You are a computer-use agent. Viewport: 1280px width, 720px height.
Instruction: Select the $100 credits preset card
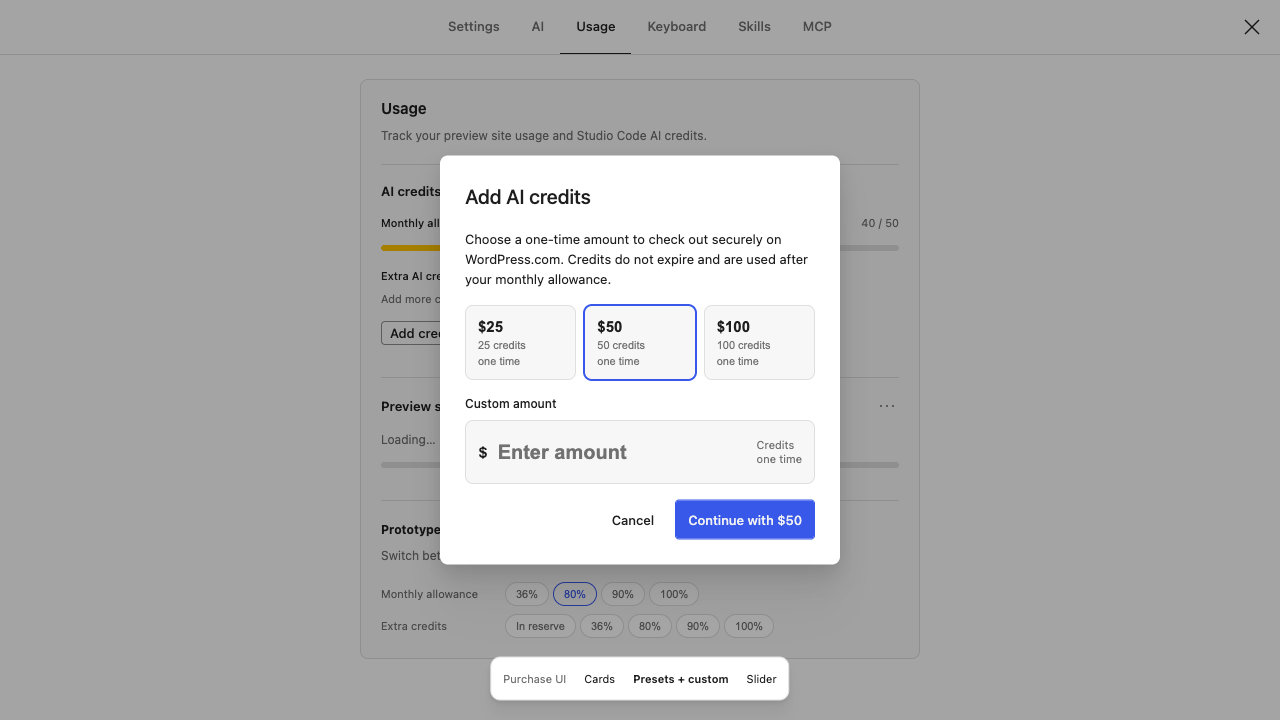click(759, 343)
